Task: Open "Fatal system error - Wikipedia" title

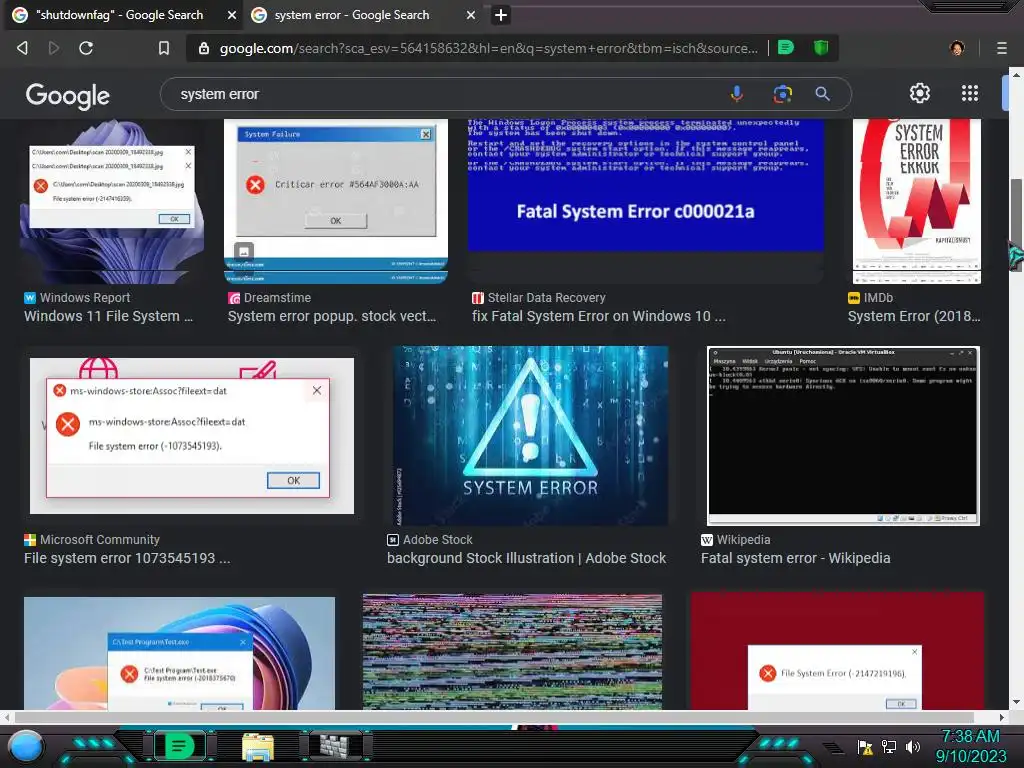Action: 795,558
